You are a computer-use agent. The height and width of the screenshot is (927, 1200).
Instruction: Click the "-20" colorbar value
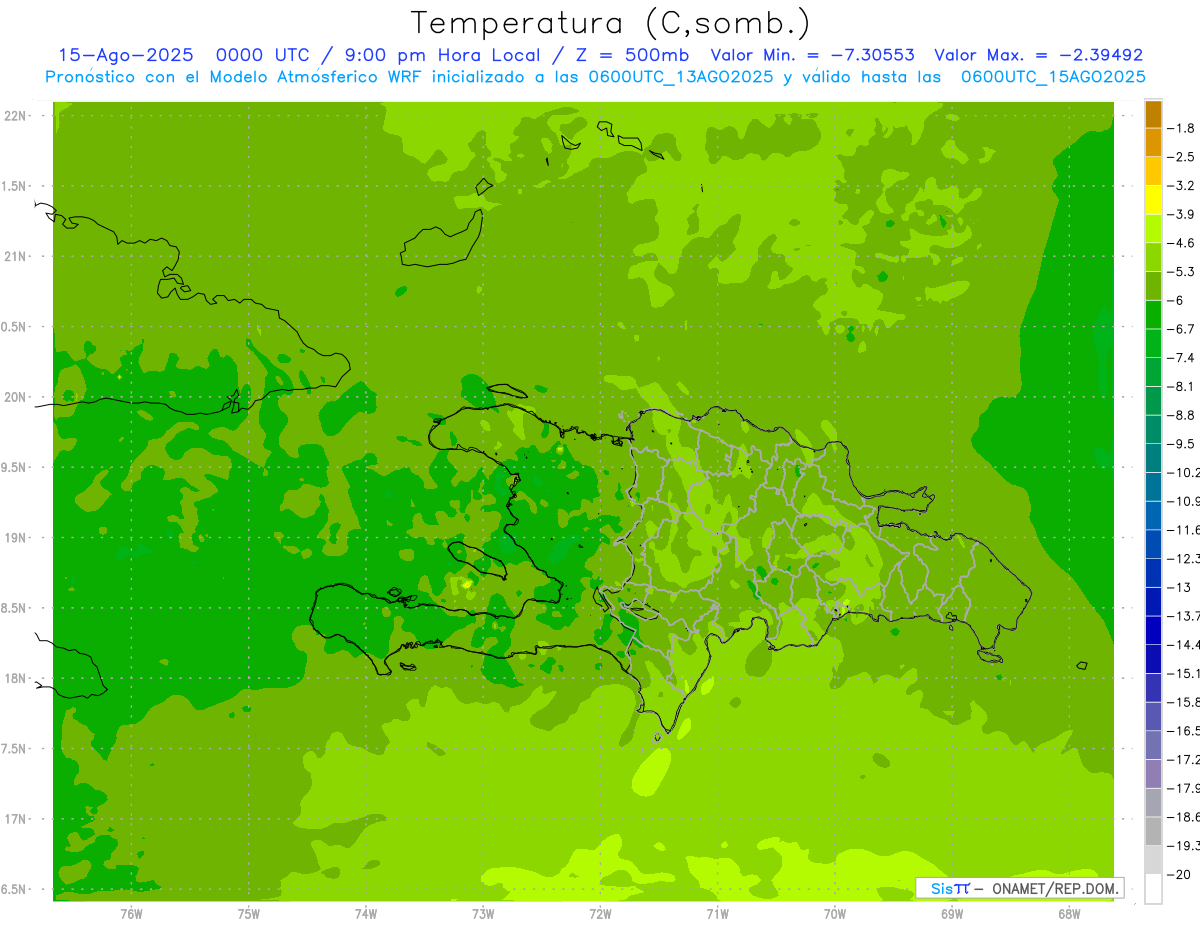[1180, 875]
